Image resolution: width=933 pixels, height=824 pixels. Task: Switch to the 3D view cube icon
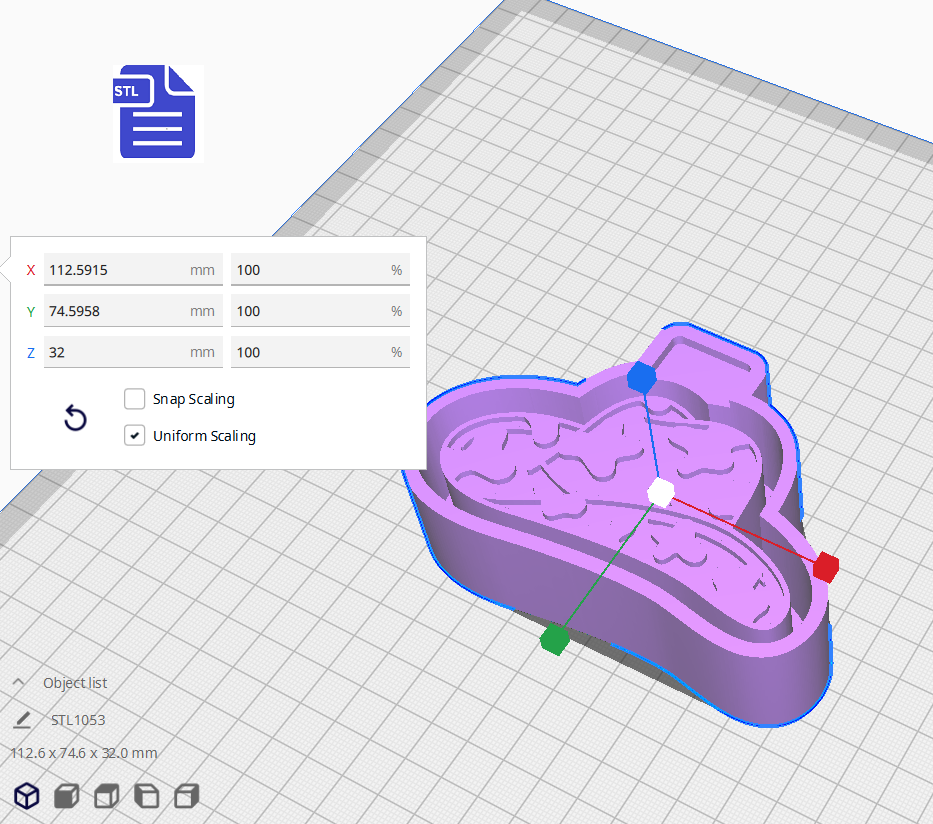(26, 796)
